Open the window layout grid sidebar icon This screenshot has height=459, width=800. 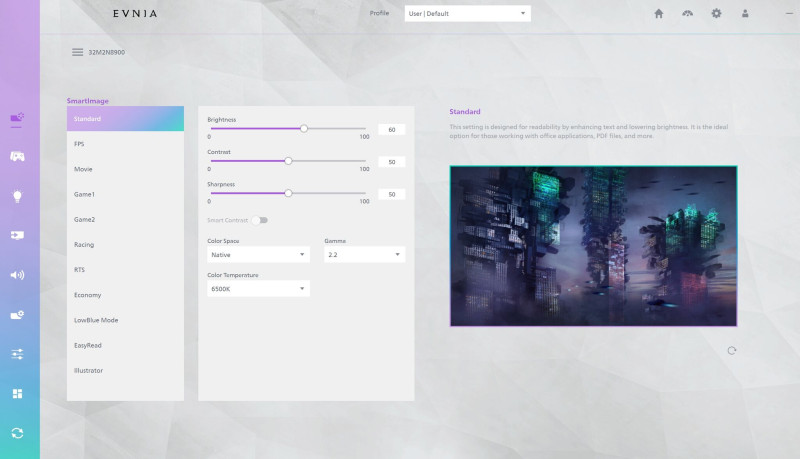coord(17,394)
